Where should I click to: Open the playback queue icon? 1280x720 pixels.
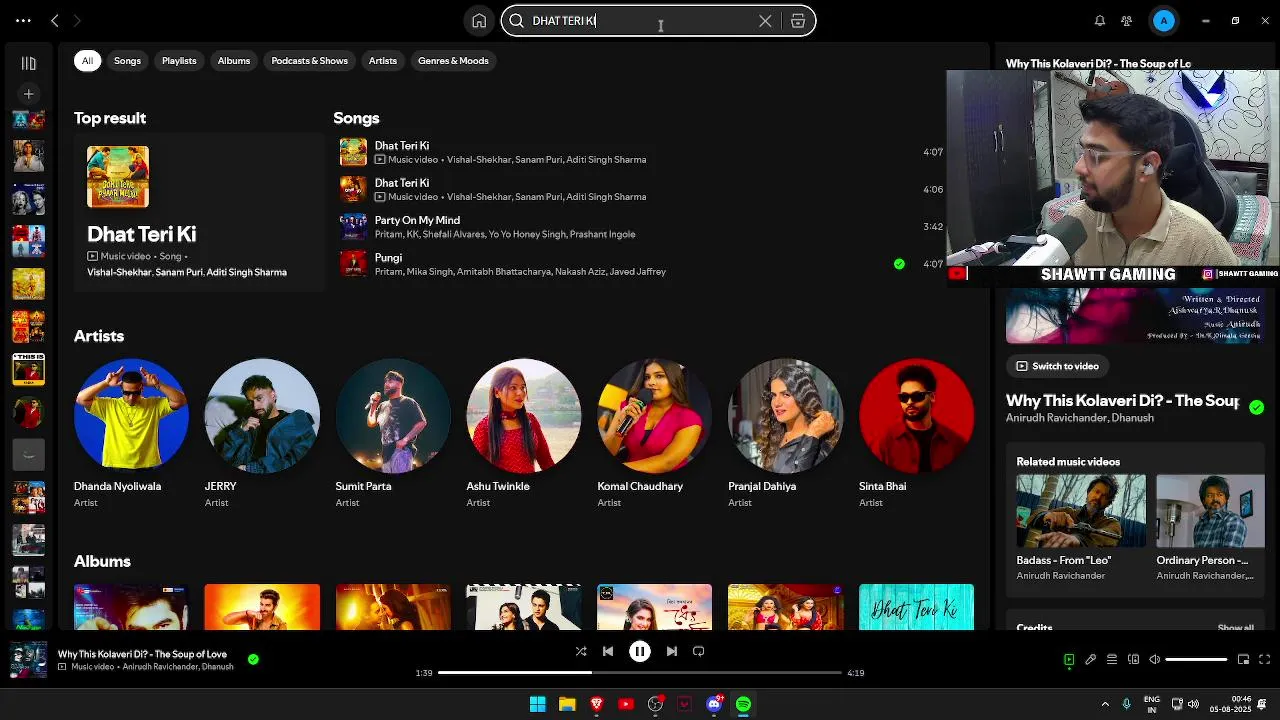[x=1112, y=659]
